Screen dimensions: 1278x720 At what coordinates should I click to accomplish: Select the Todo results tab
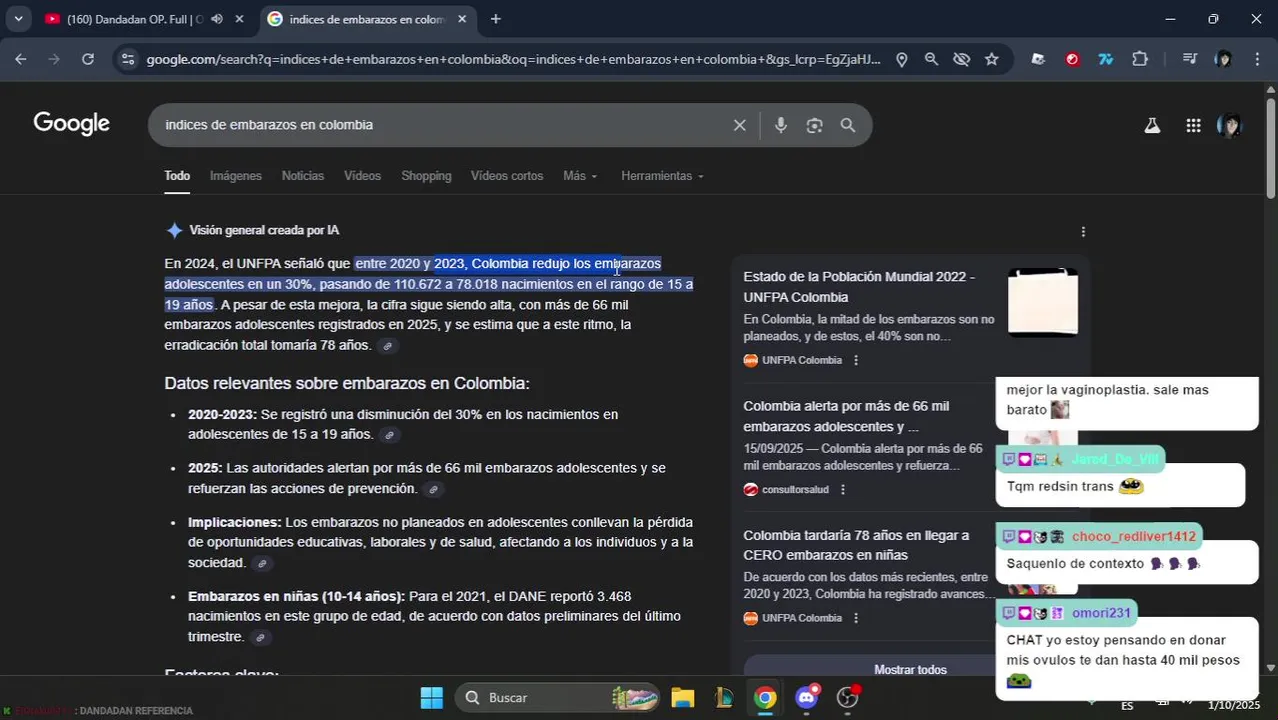[177, 176]
